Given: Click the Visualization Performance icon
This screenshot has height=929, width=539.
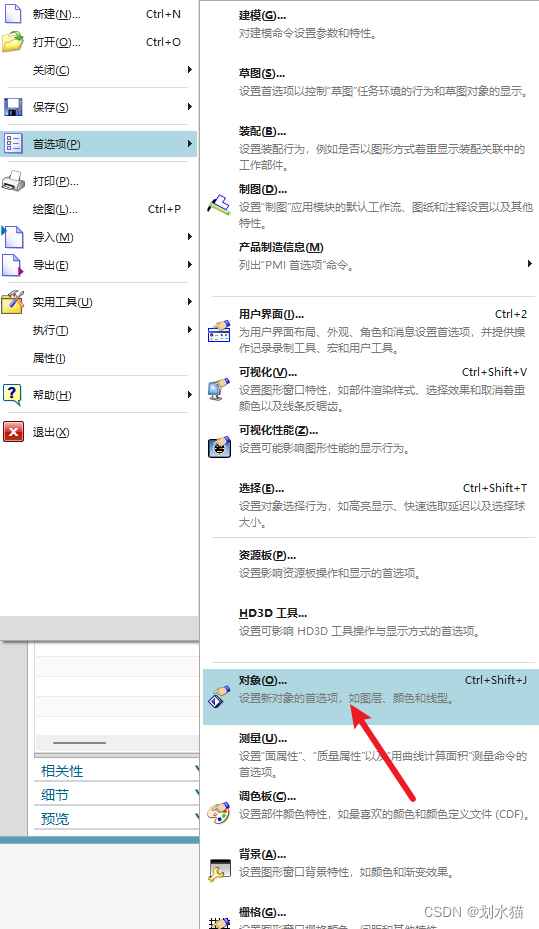Looking at the screenshot, I should pos(219,446).
